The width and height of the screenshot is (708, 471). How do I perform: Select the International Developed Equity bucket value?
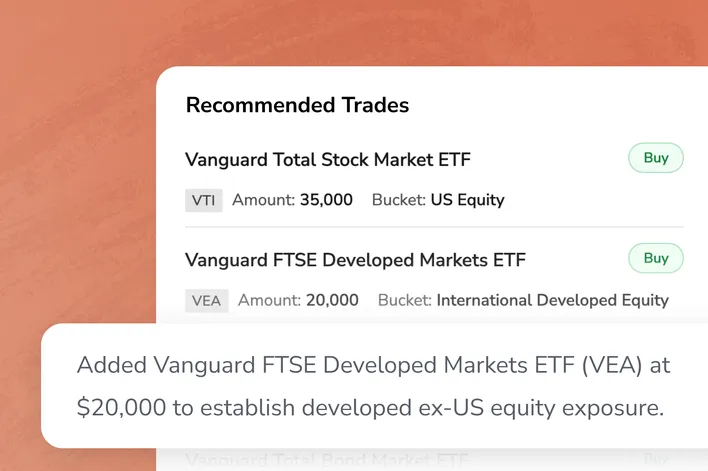552,300
